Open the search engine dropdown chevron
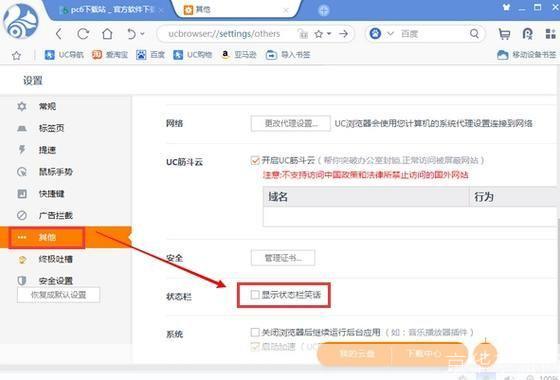The width and height of the screenshot is (560, 380). (390, 34)
